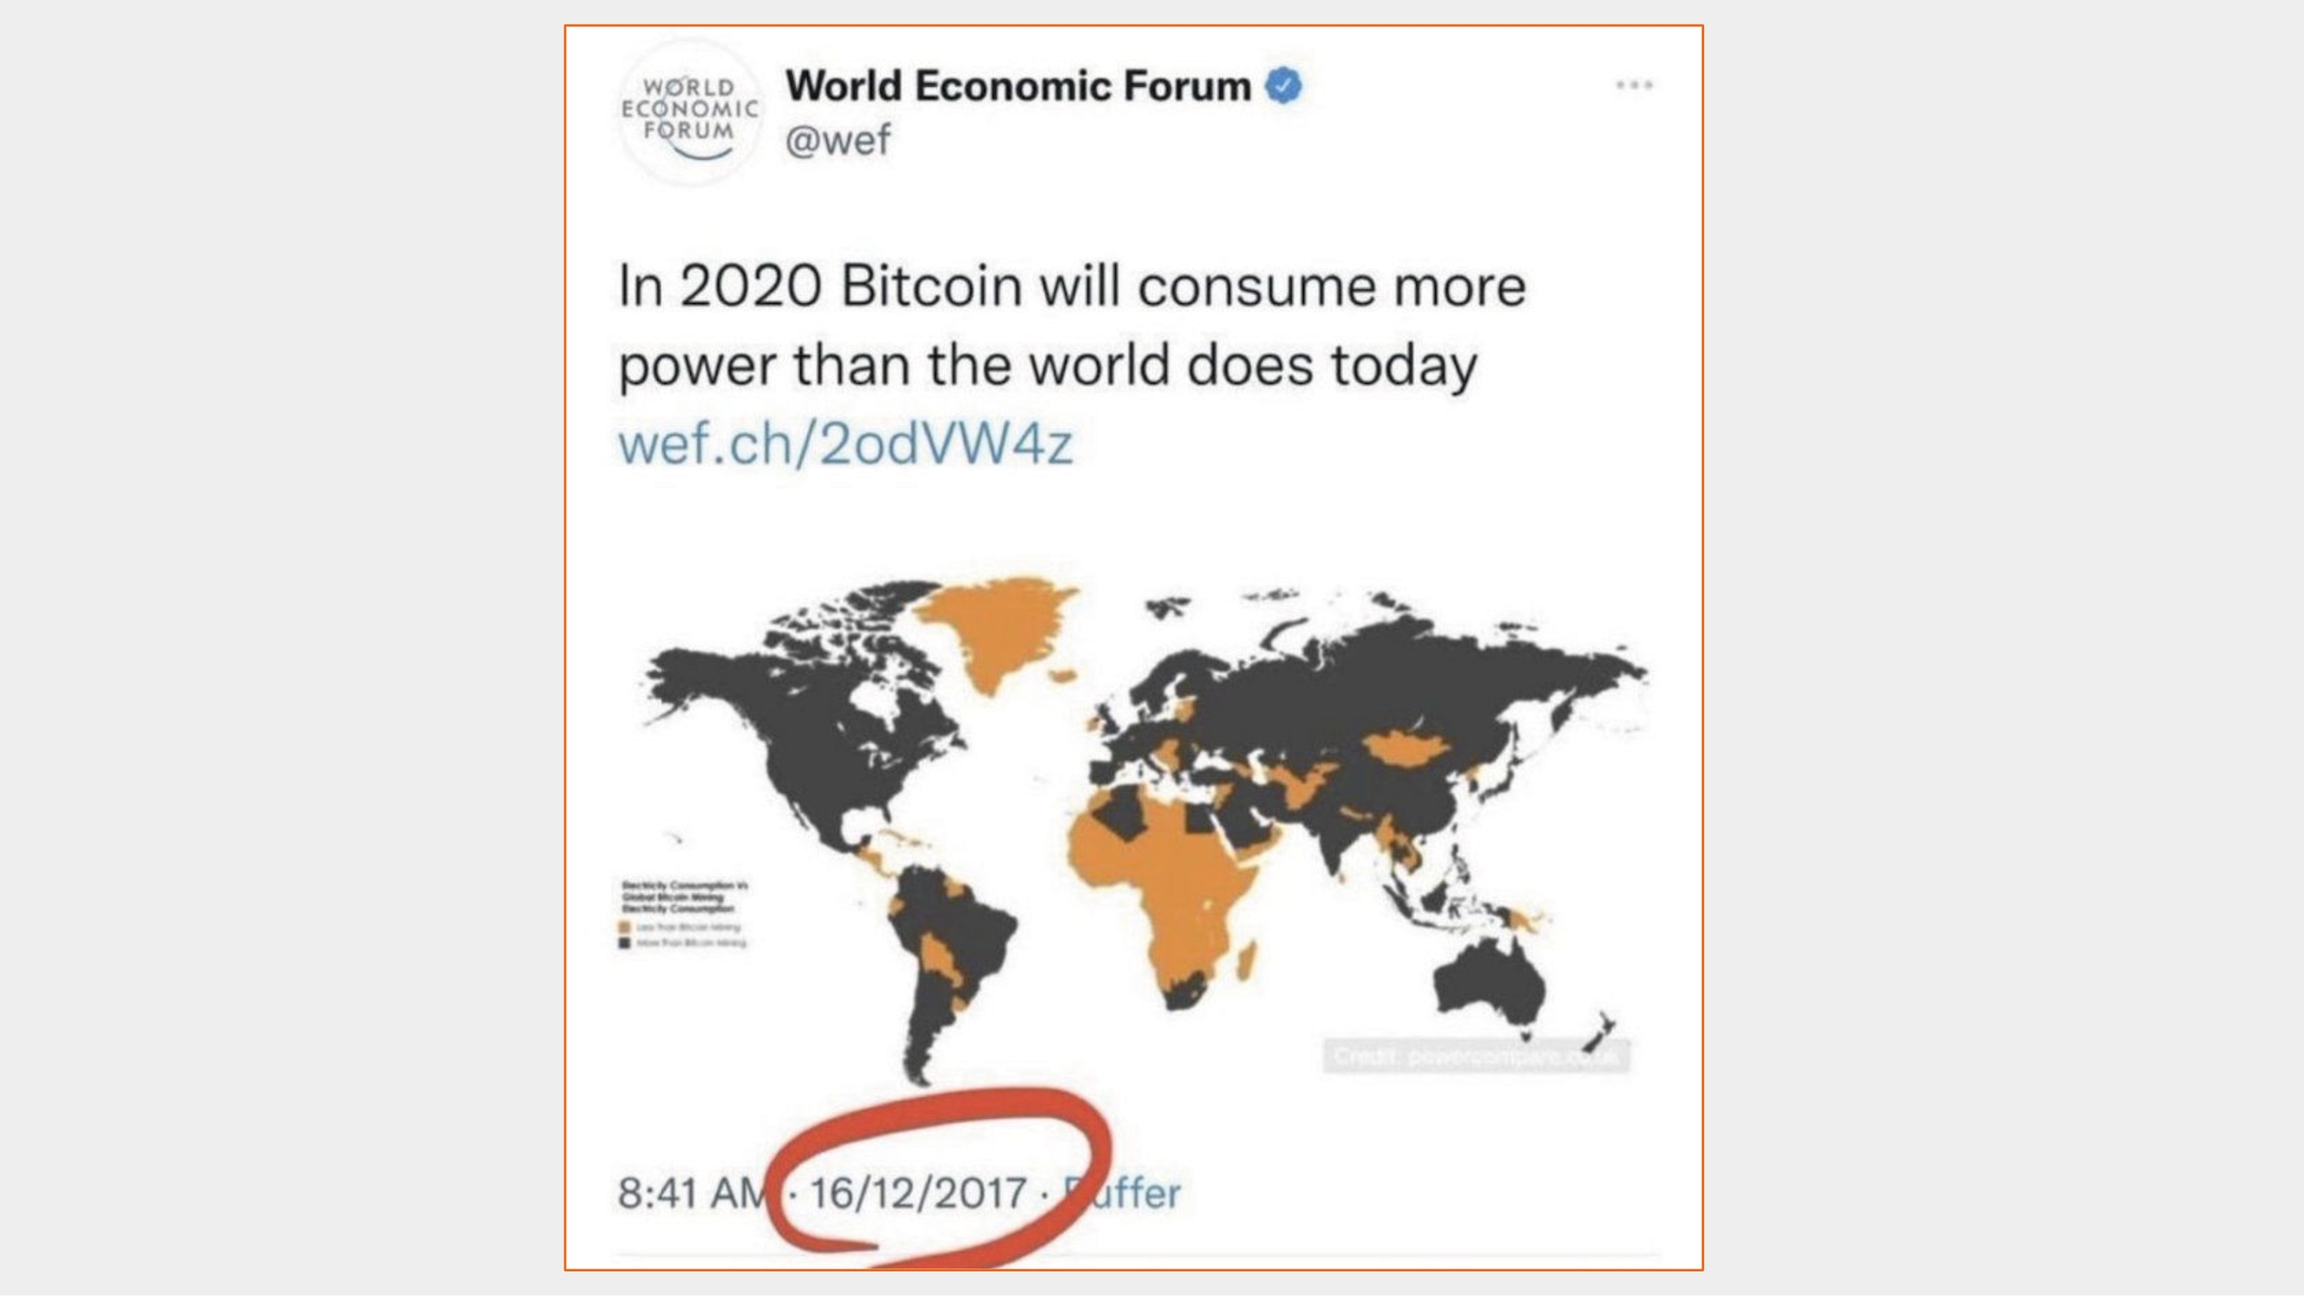
Task: Click the World Economic Forum display name
Action: (x=1018, y=86)
